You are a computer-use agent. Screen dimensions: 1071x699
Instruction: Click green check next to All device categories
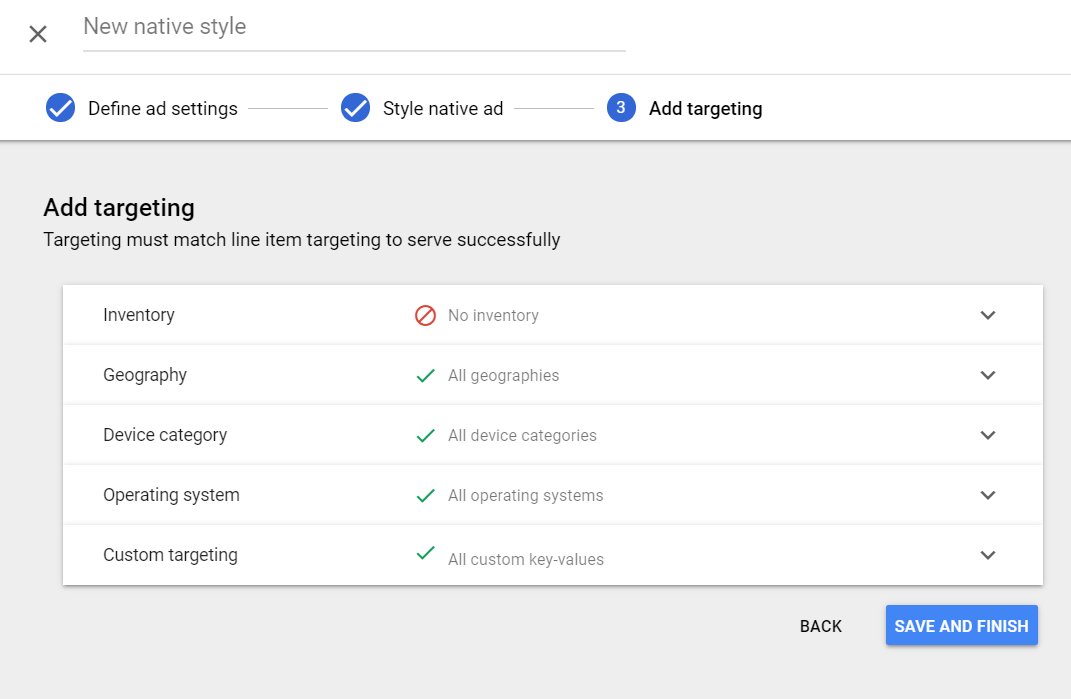(425, 435)
